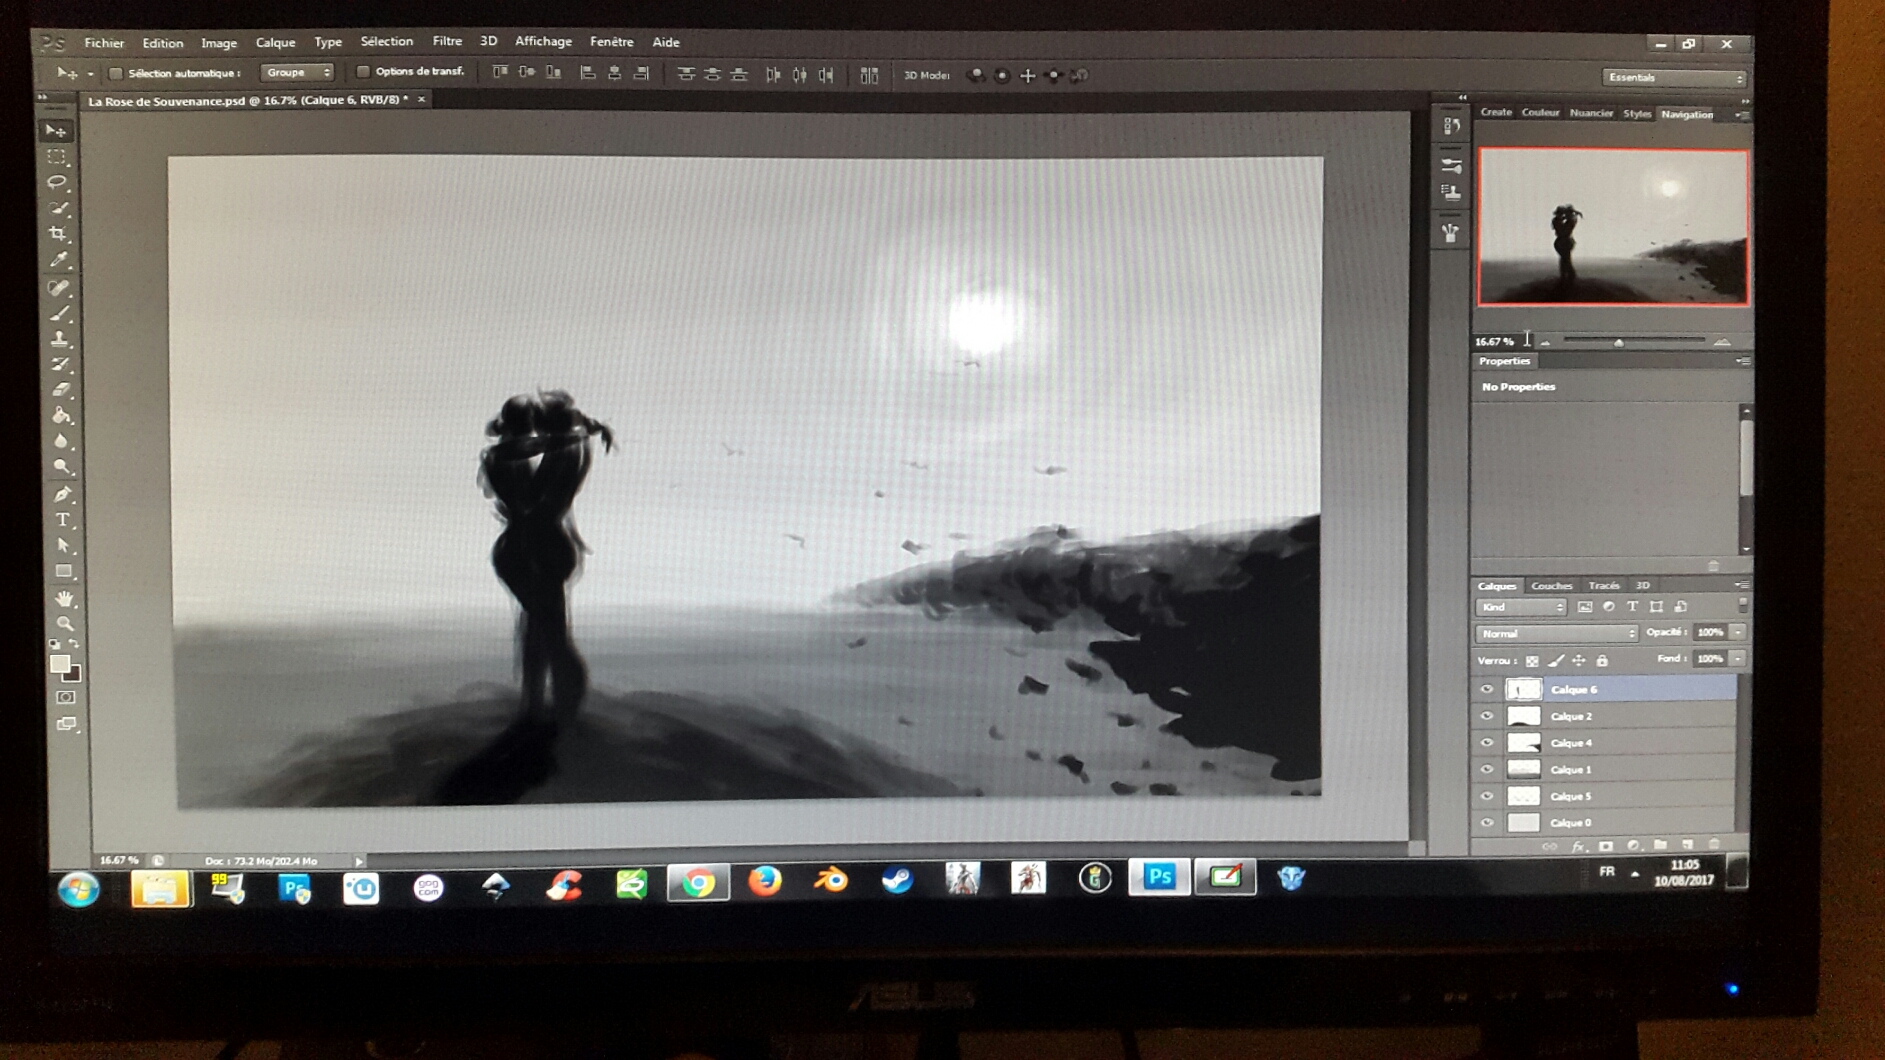The image size is (1885, 1060).
Task: Open Google Chrome from the taskbar
Action: (x=698, y=882)
